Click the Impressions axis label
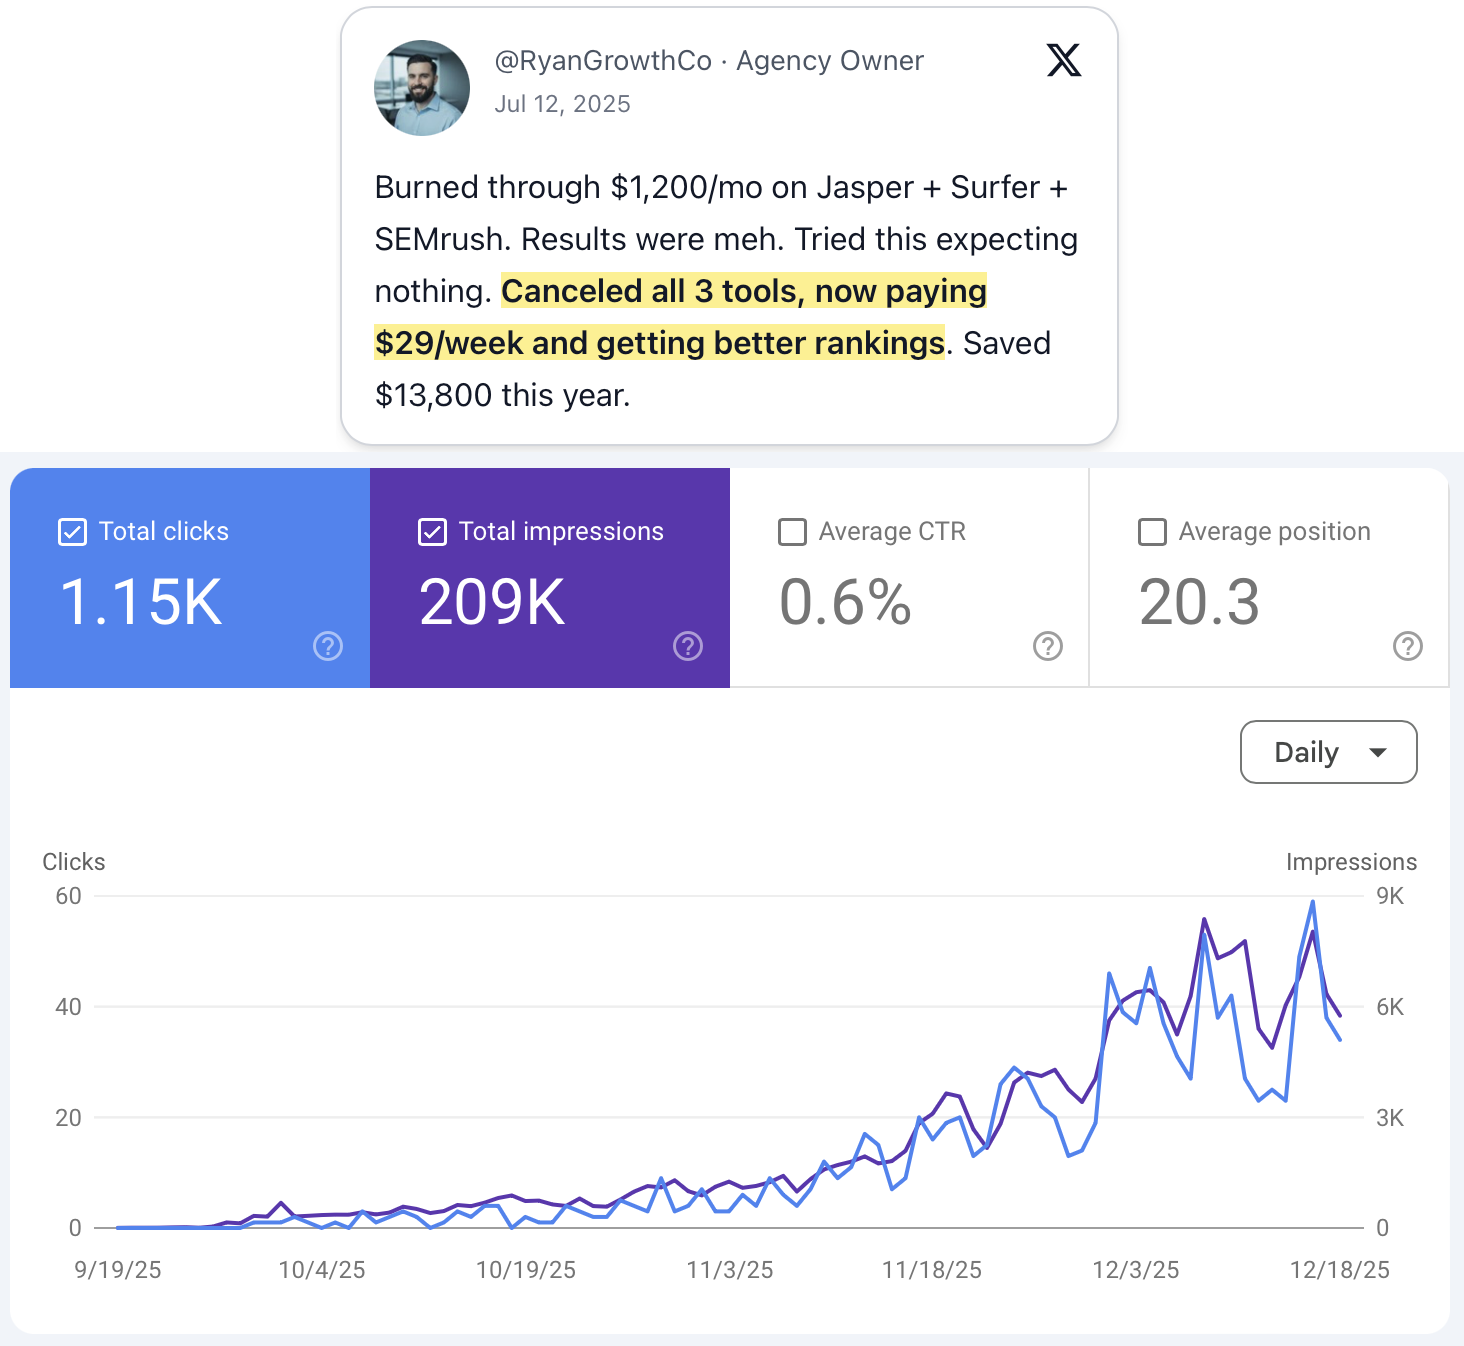The width and height of the screenshot is (1464, 1346). (1352, 862)
